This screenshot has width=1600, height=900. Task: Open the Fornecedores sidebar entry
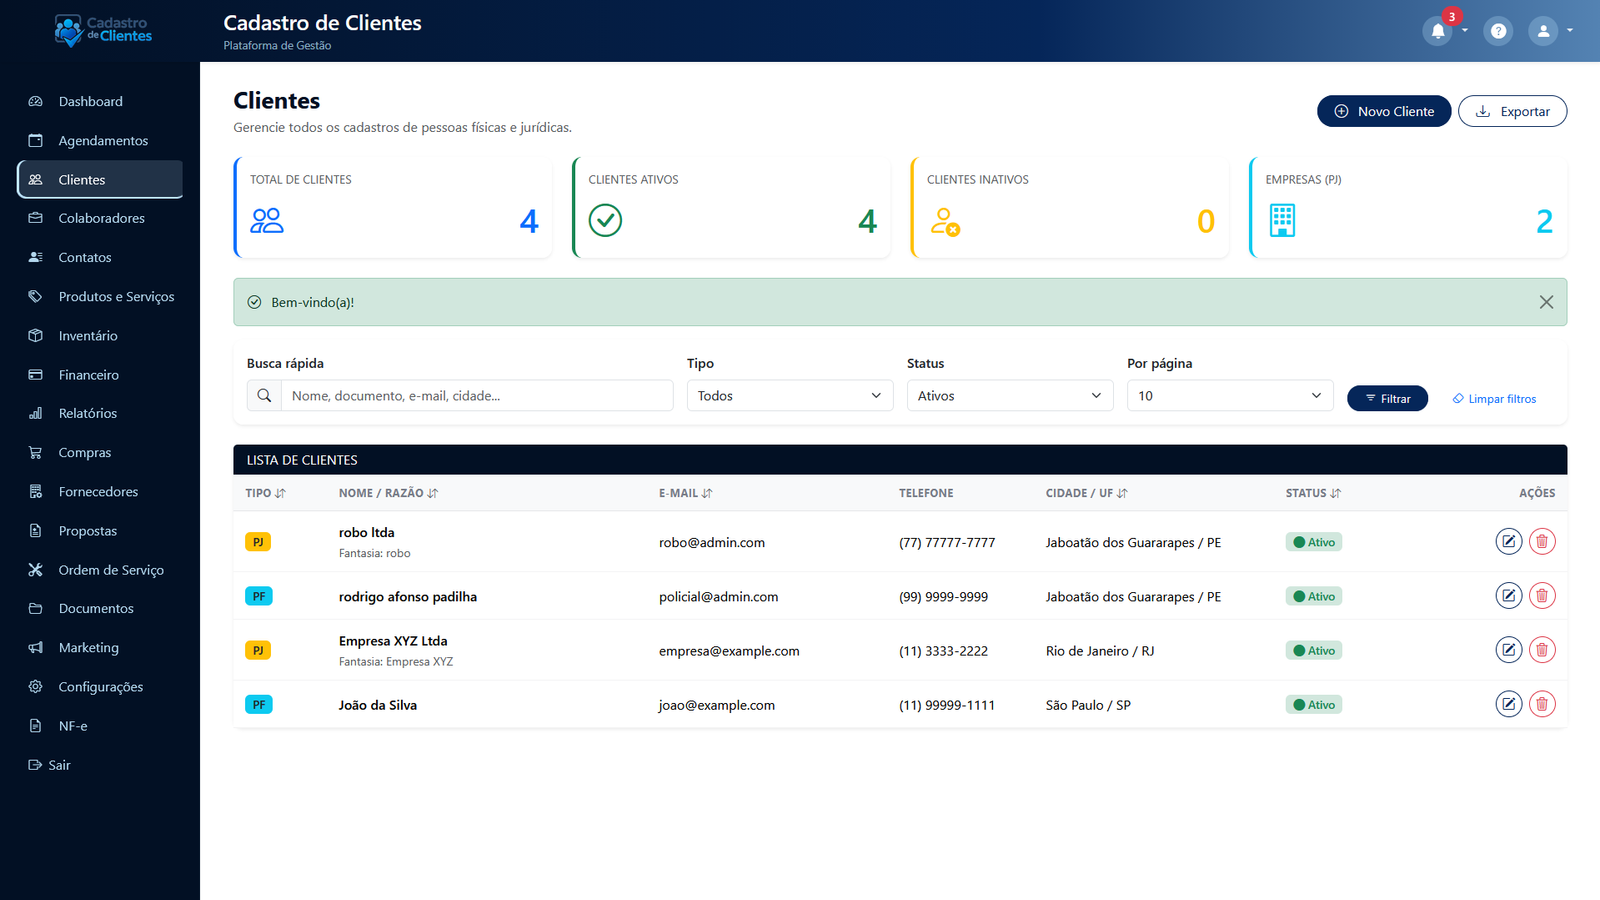click(98, 491)
